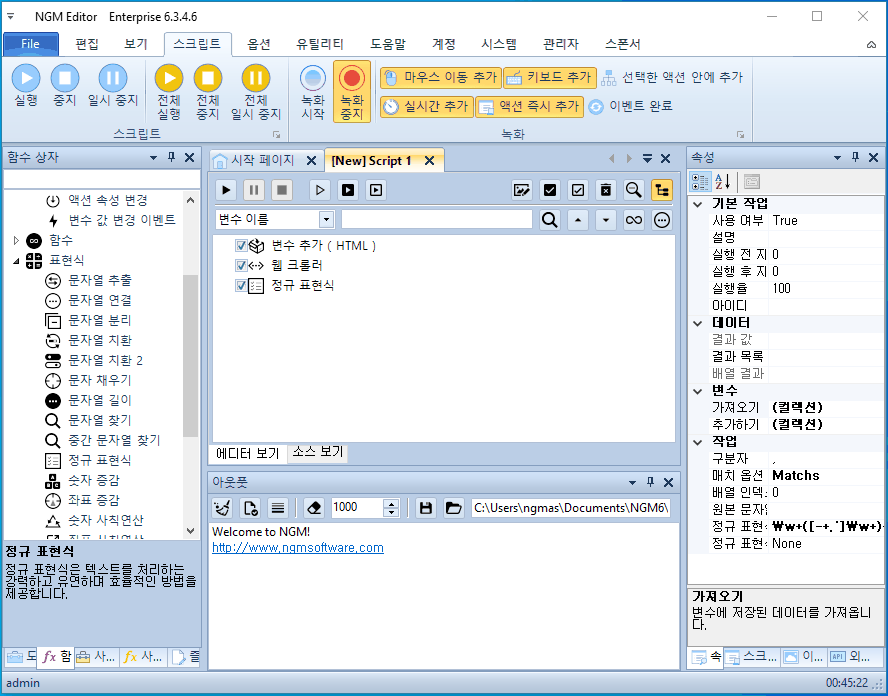Toggle 키보드 추가 option
This screenshot has height=696, width=888.
(549, 78)
